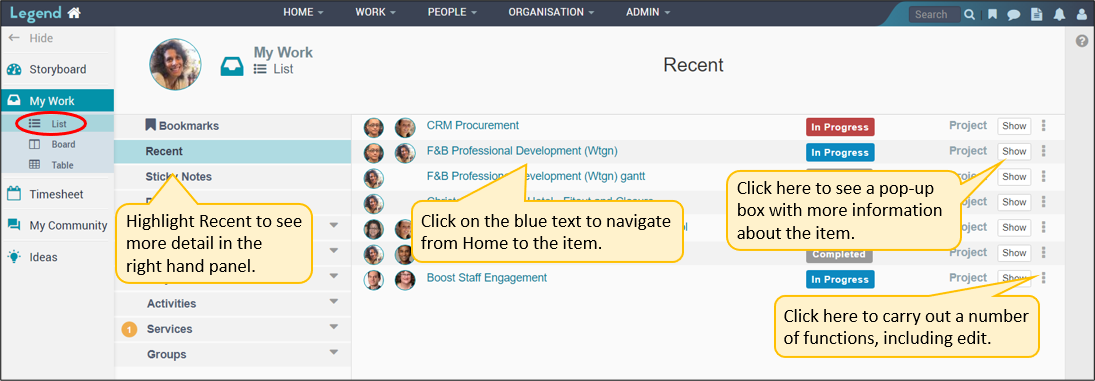
Task: Click the large profile photo
Action: coord(175,64)
